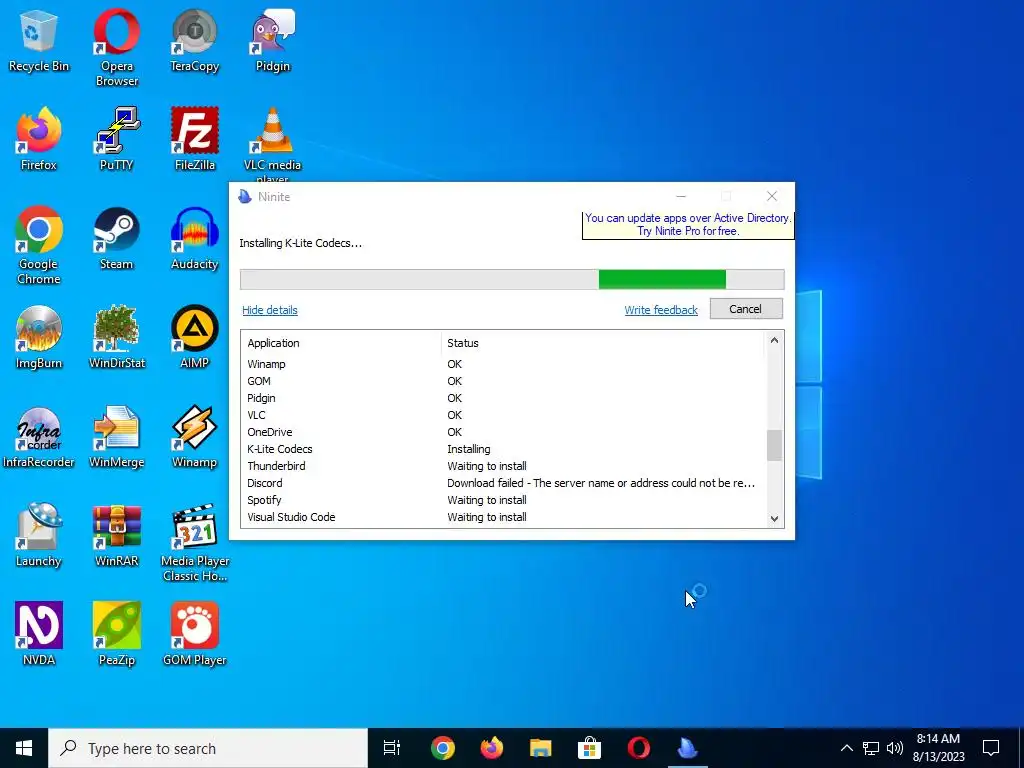Screen dimensions: 1024x768
Task: Open Chrome from the taskbar
Action: pyautogui.click(x=443, y=748)
